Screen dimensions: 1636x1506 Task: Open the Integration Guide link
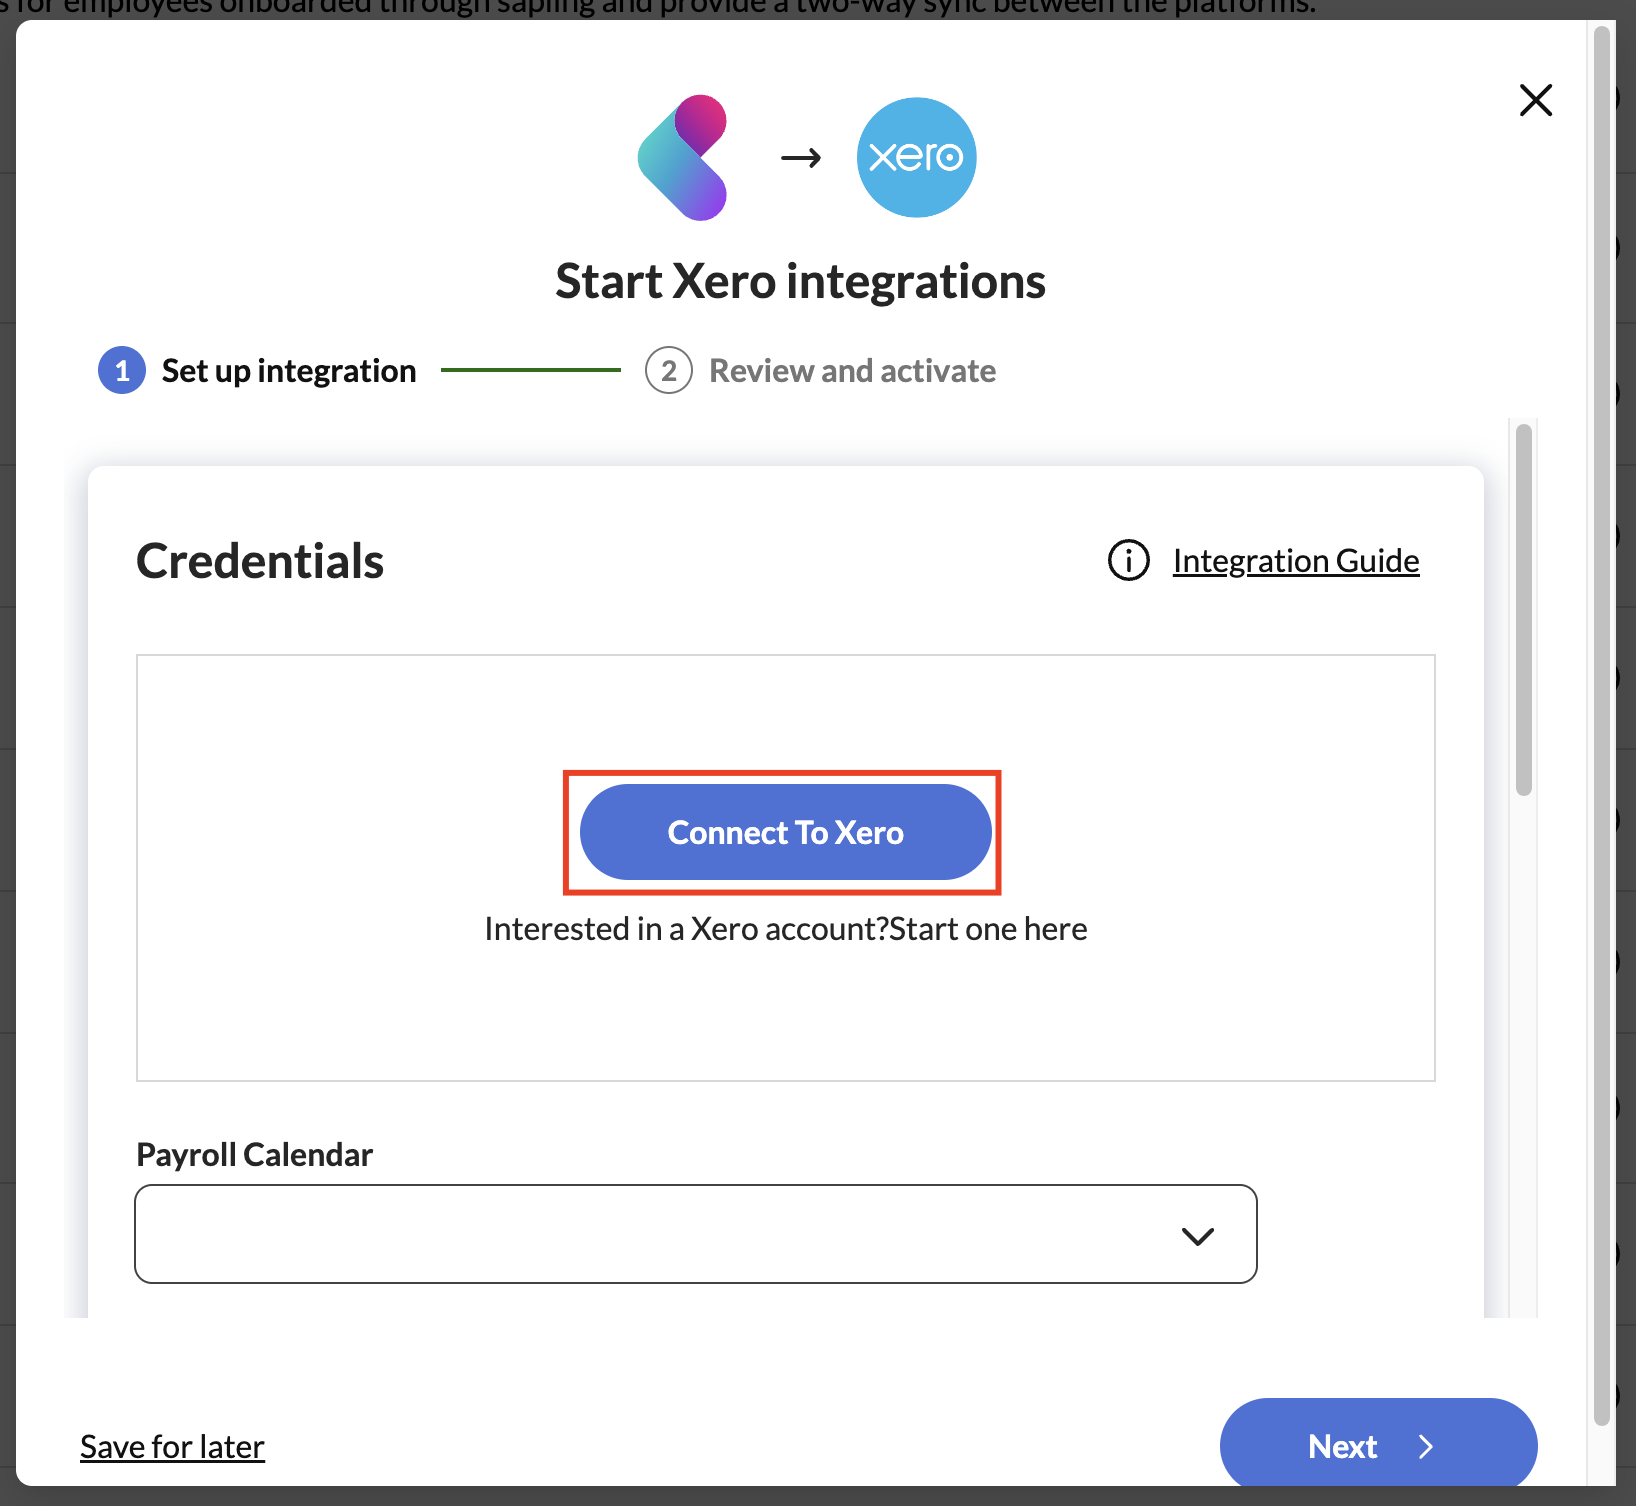[1295, 561]
